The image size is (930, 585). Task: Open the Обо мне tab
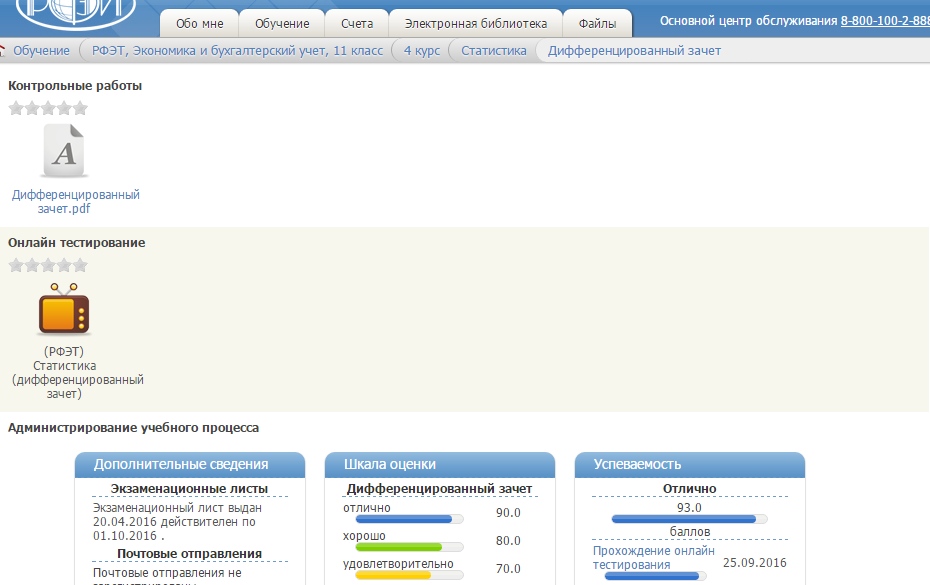pyautogui.click(x=200, y=23)
